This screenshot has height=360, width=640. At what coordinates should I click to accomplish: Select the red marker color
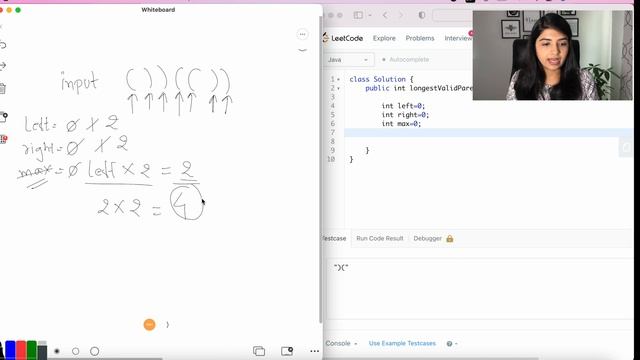click(x=21, y=350)
